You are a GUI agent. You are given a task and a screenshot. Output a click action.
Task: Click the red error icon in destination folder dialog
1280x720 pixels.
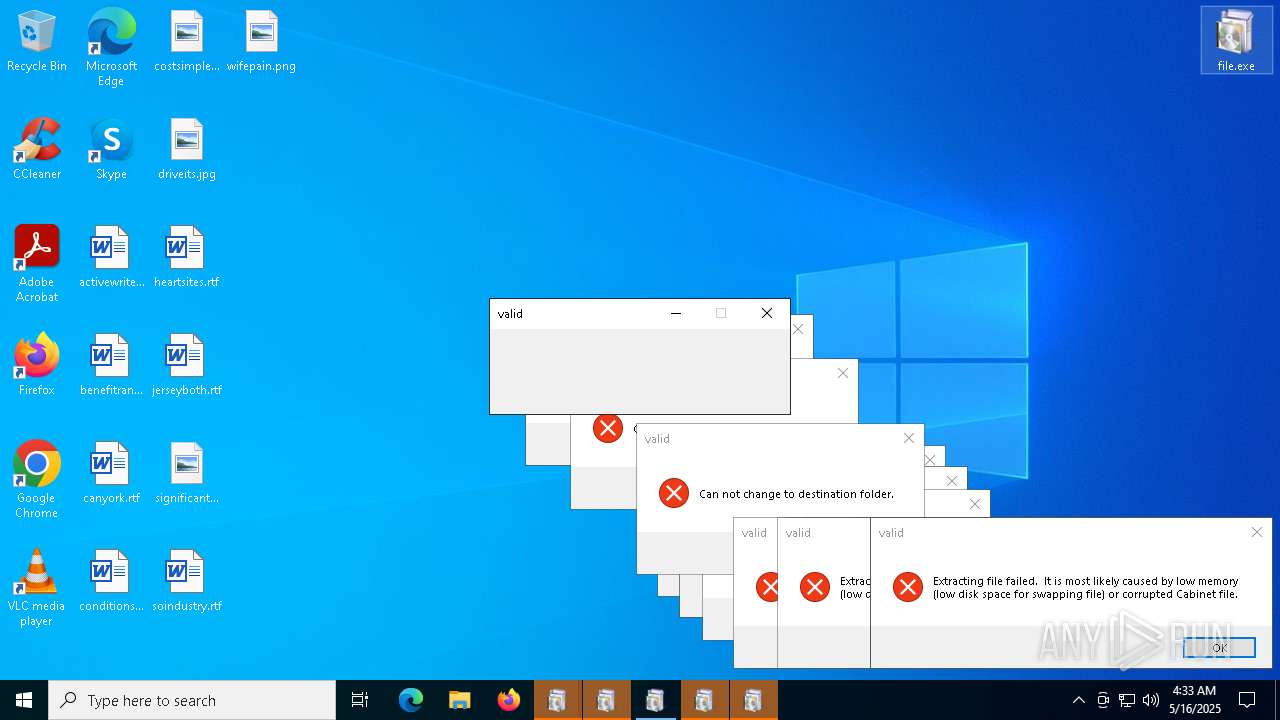point(674,493)
